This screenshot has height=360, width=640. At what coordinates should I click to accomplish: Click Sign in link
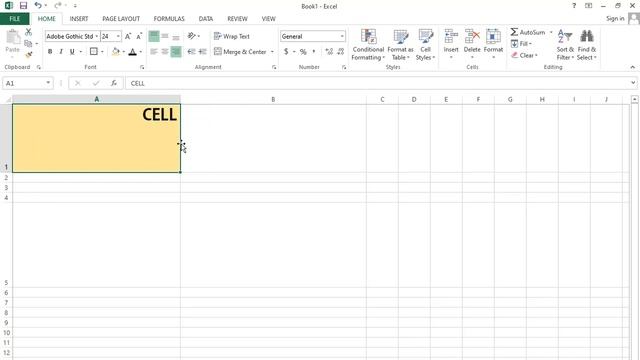(615, 18)
